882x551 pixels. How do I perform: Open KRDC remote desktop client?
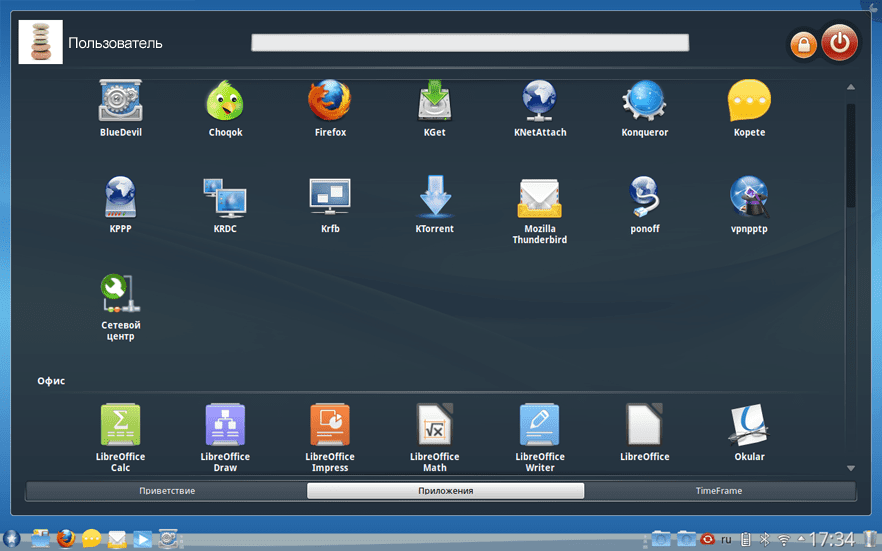[x=225, y=205]
